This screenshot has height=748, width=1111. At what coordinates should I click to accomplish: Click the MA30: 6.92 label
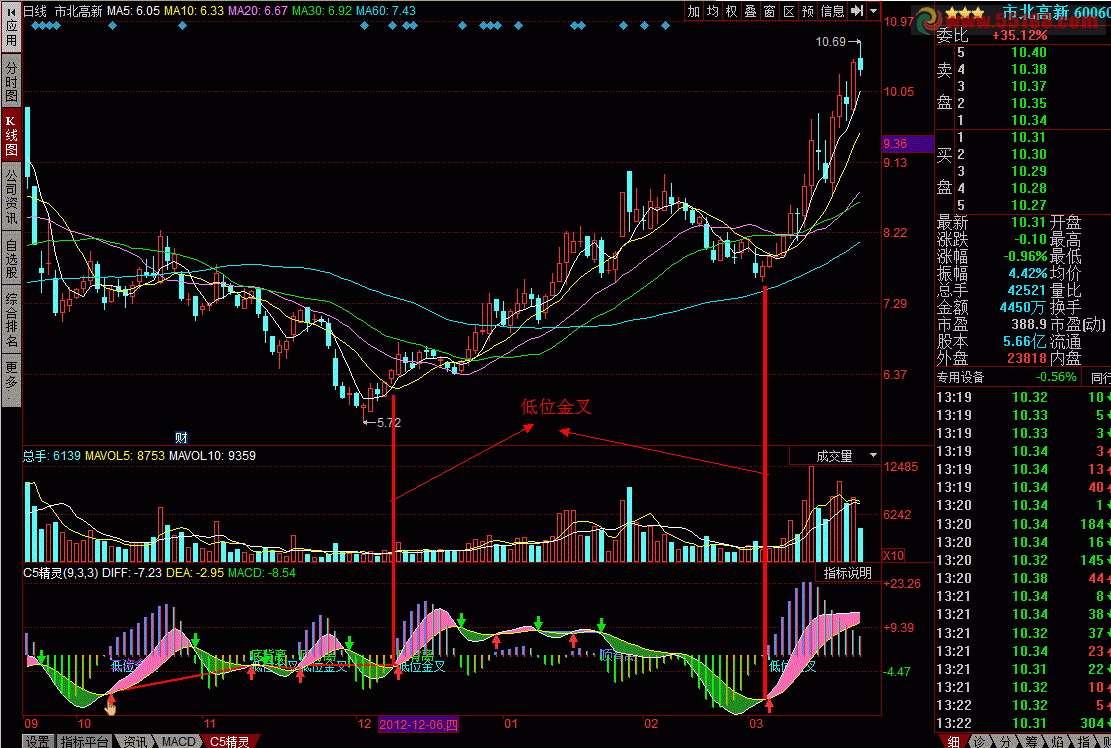(322, 11)
